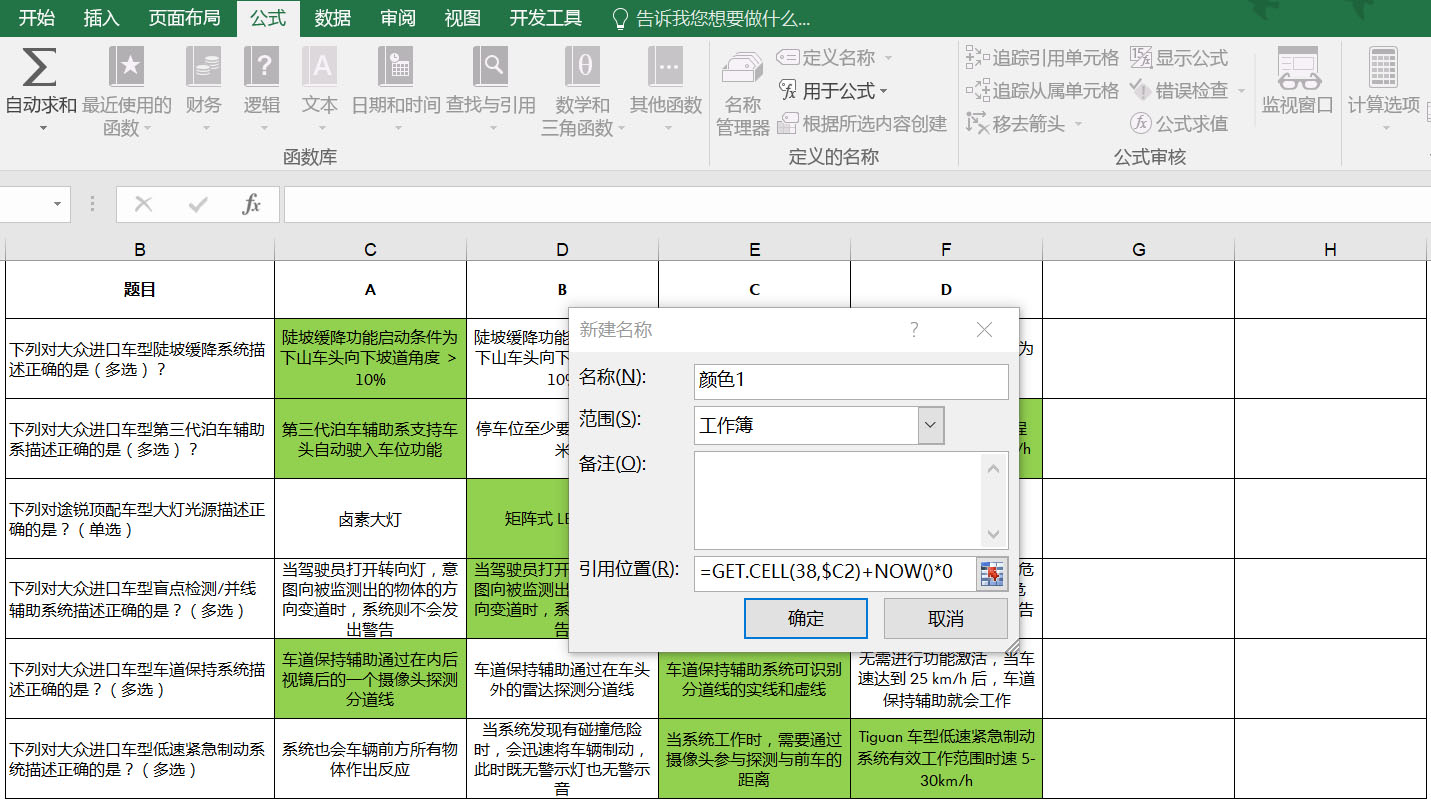Switch to the Developer (开发工具) tab

(x=545, y=18)
